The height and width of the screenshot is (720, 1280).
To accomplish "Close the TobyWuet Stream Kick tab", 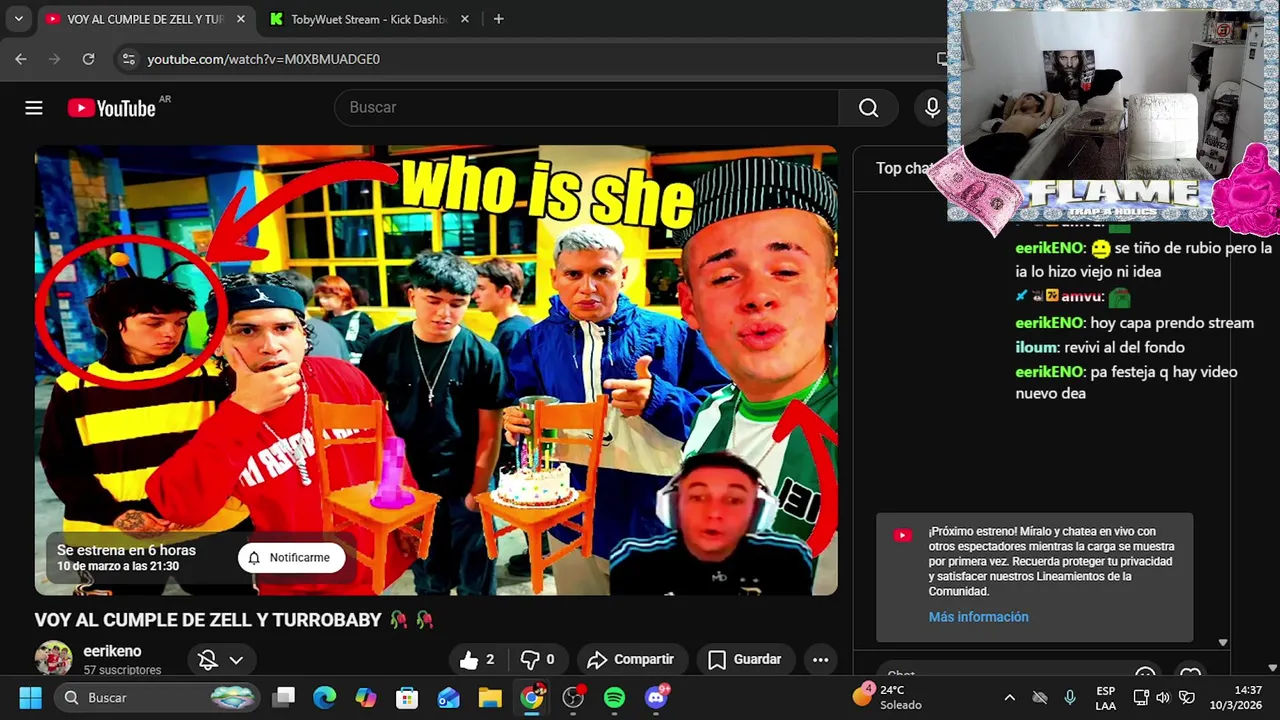I will (464, 19).
